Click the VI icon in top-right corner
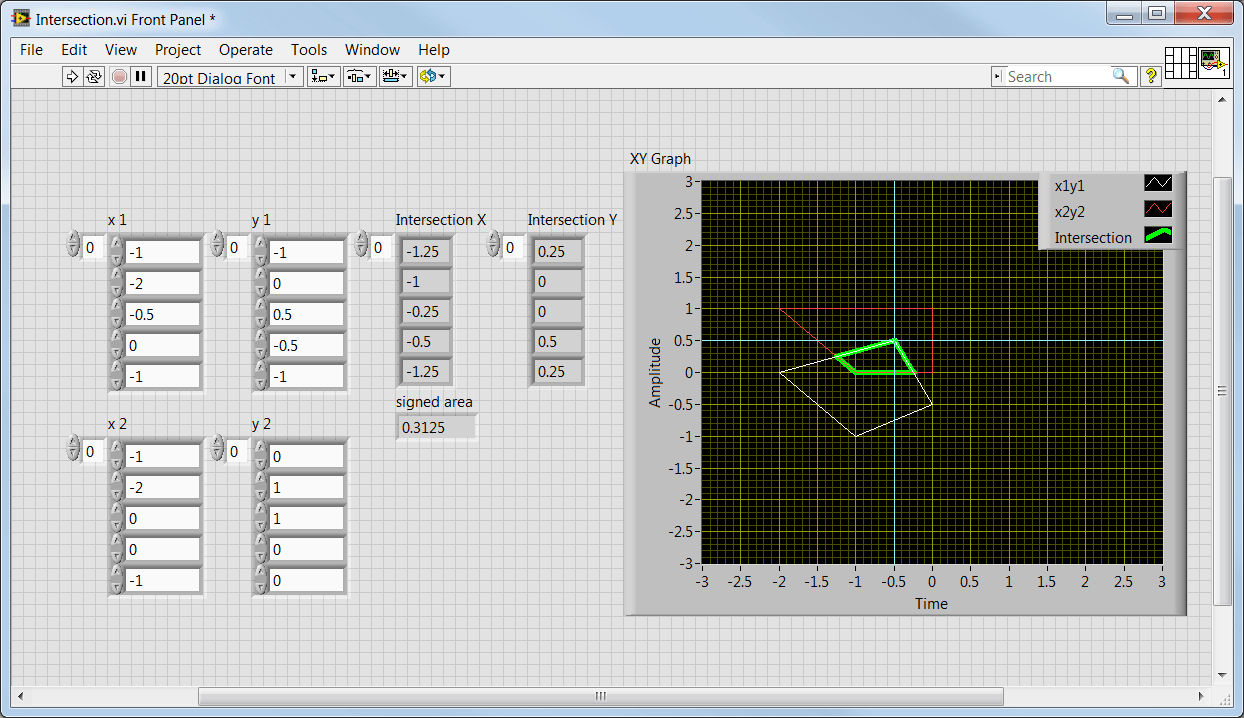This screenshot has height=718, width=1244. (x=1213, y=62)
